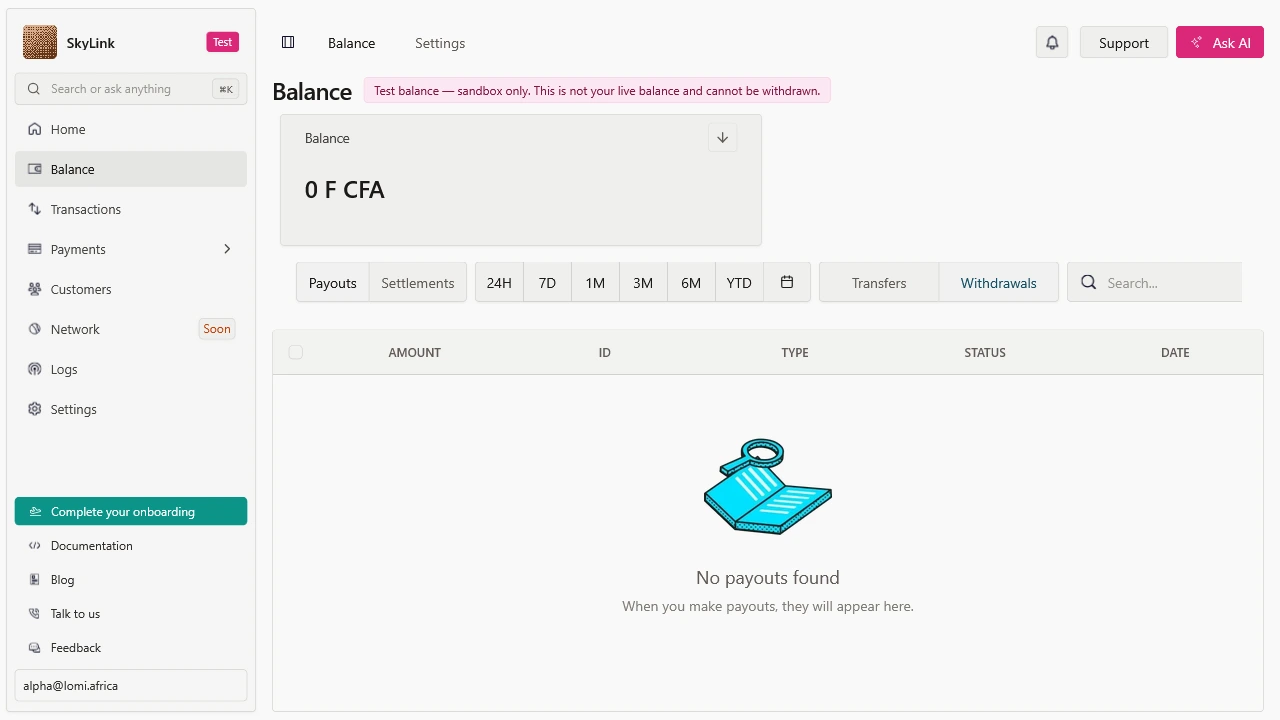Click the Talk to us icon
The width and height of the screenshot is (1280, 720).
click(35, 614)
